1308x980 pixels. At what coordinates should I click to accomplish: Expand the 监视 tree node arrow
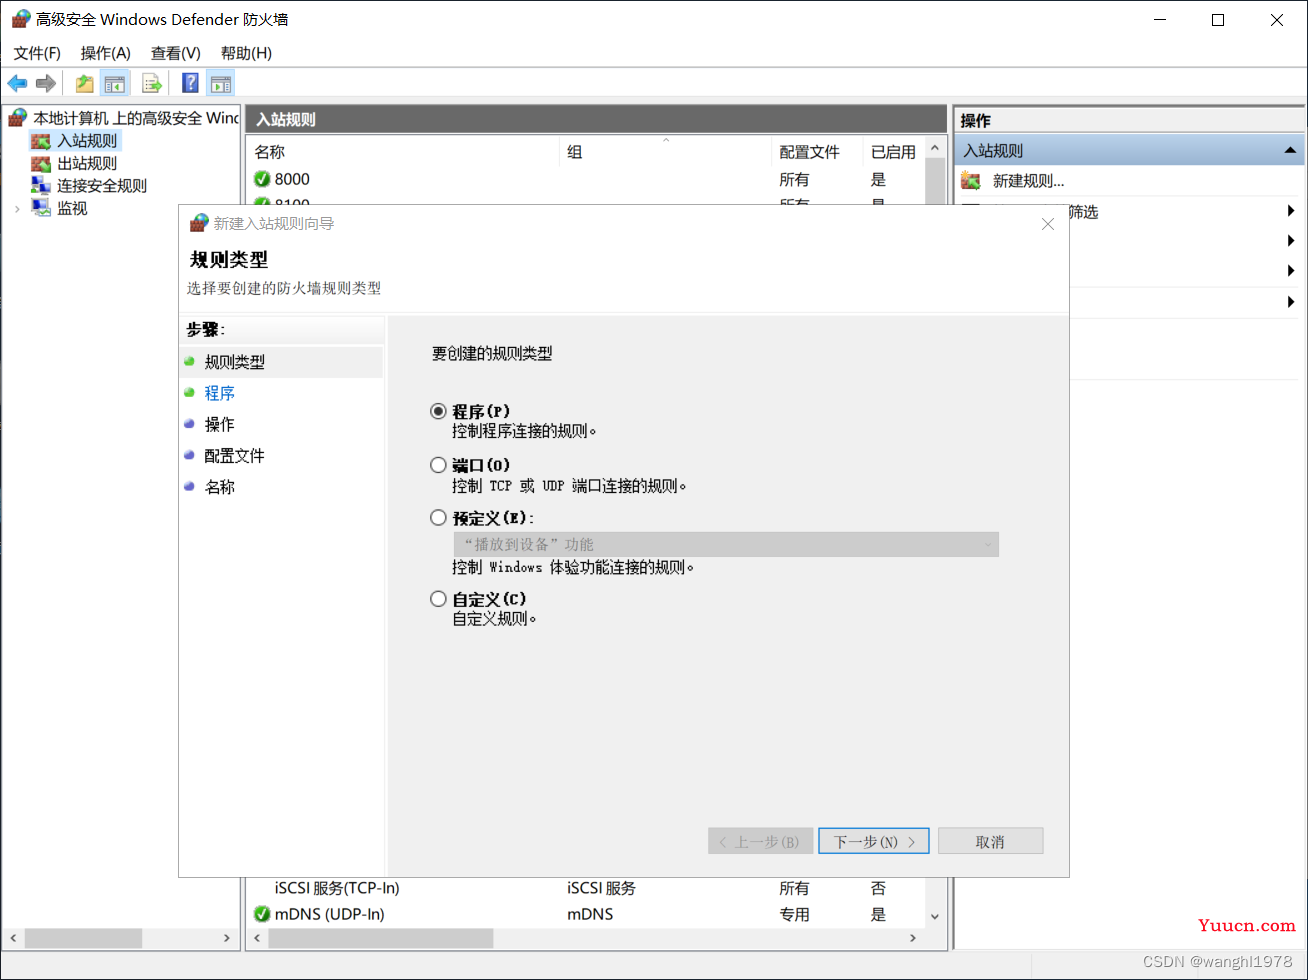pos(17,208)
